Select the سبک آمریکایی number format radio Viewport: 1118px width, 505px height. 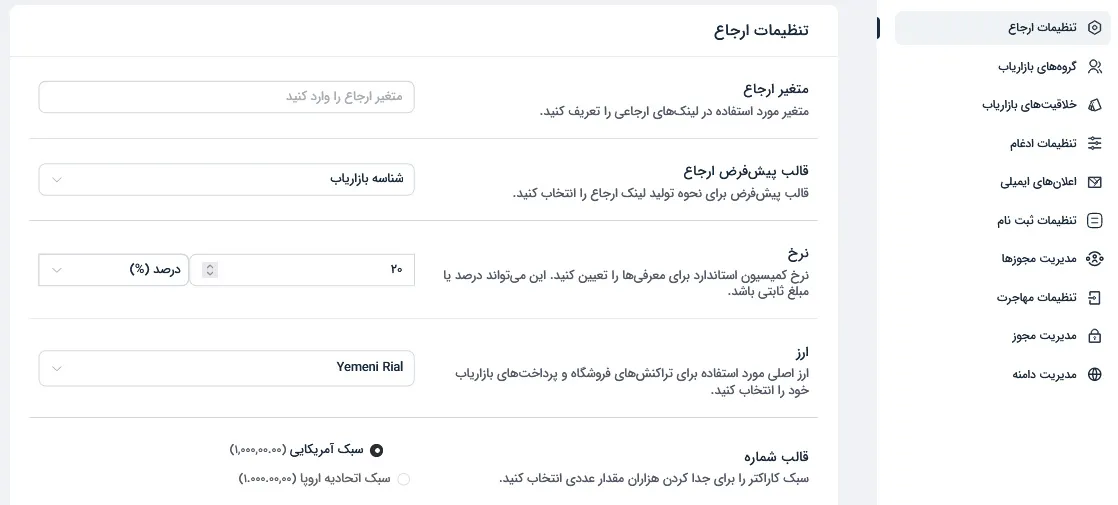pyautogui.click(x=376, y=450)
